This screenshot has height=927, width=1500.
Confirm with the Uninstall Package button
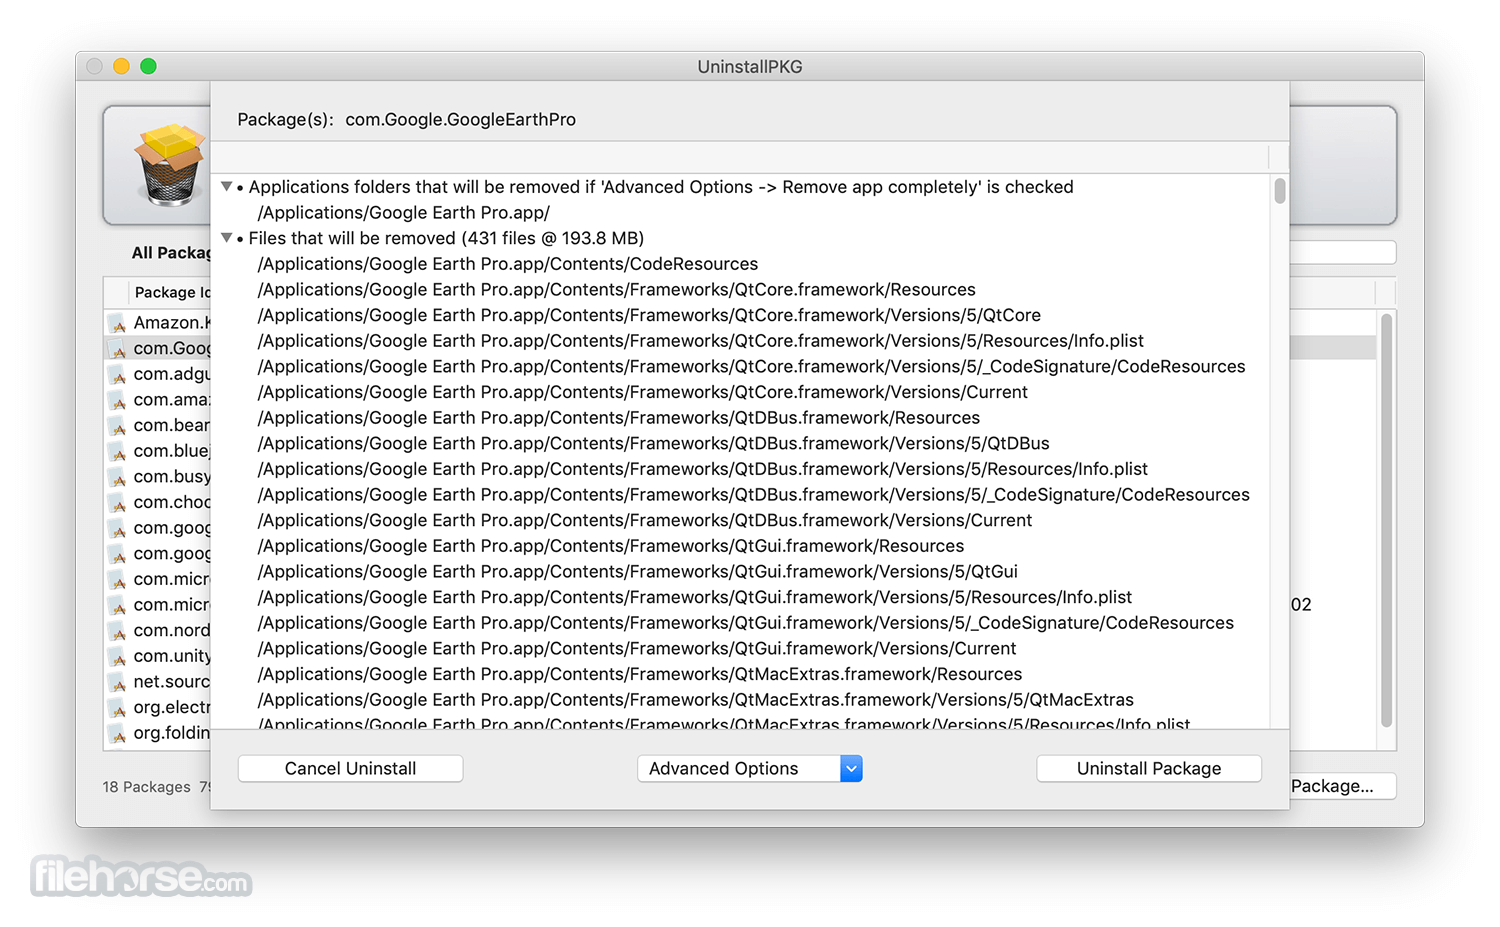pyautogui.click(x=1149, y=768)
